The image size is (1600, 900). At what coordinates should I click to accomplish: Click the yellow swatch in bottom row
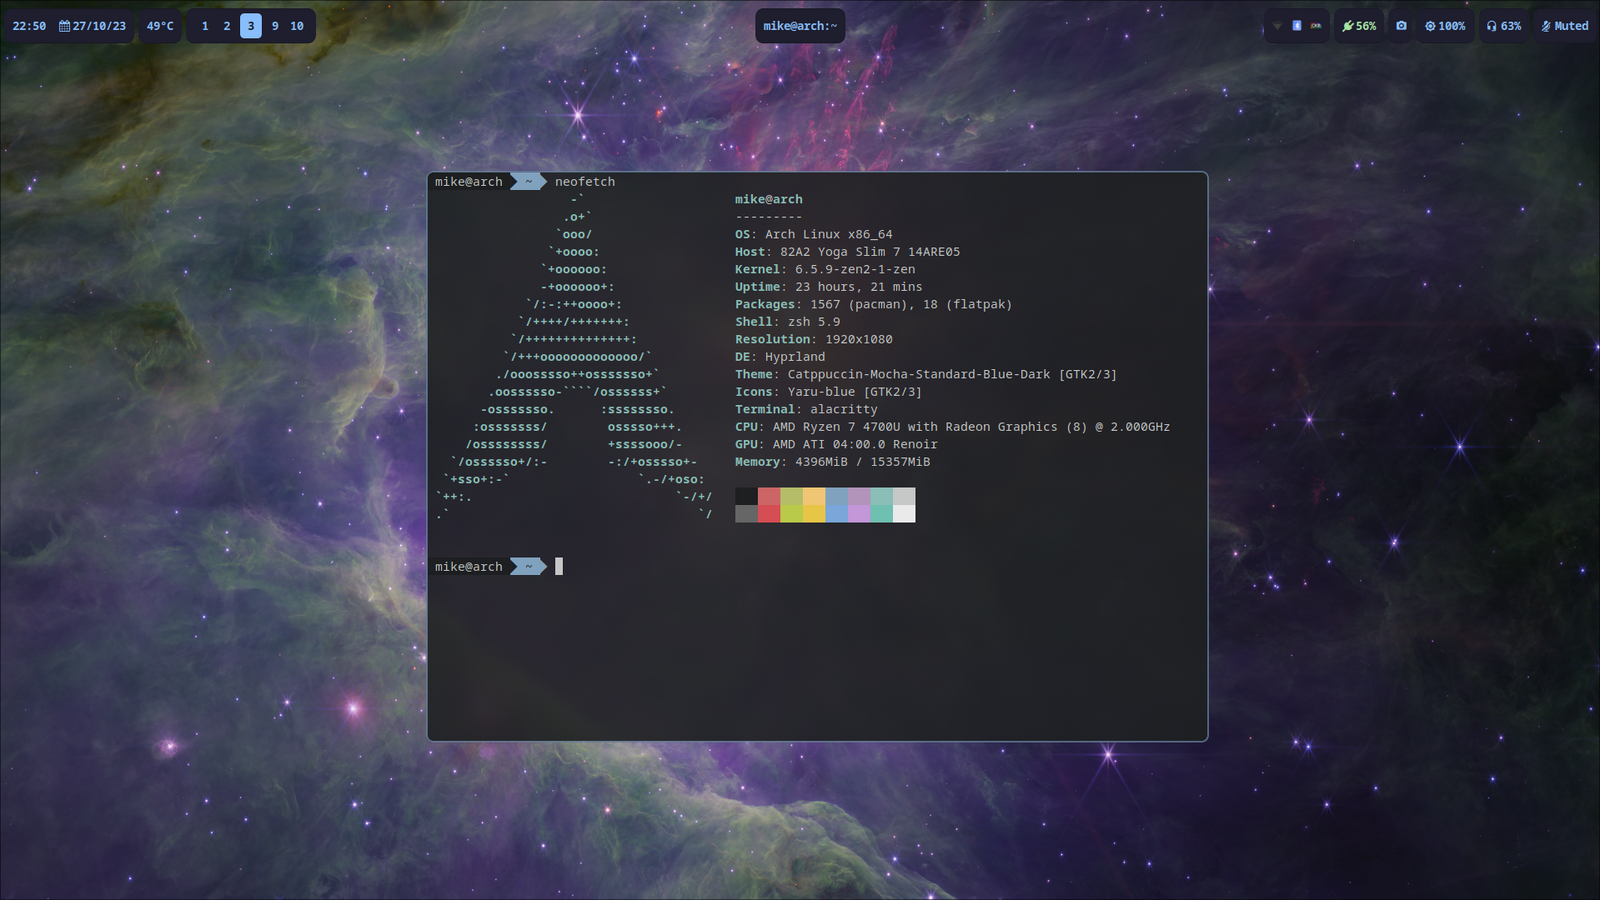coord(814,514)
